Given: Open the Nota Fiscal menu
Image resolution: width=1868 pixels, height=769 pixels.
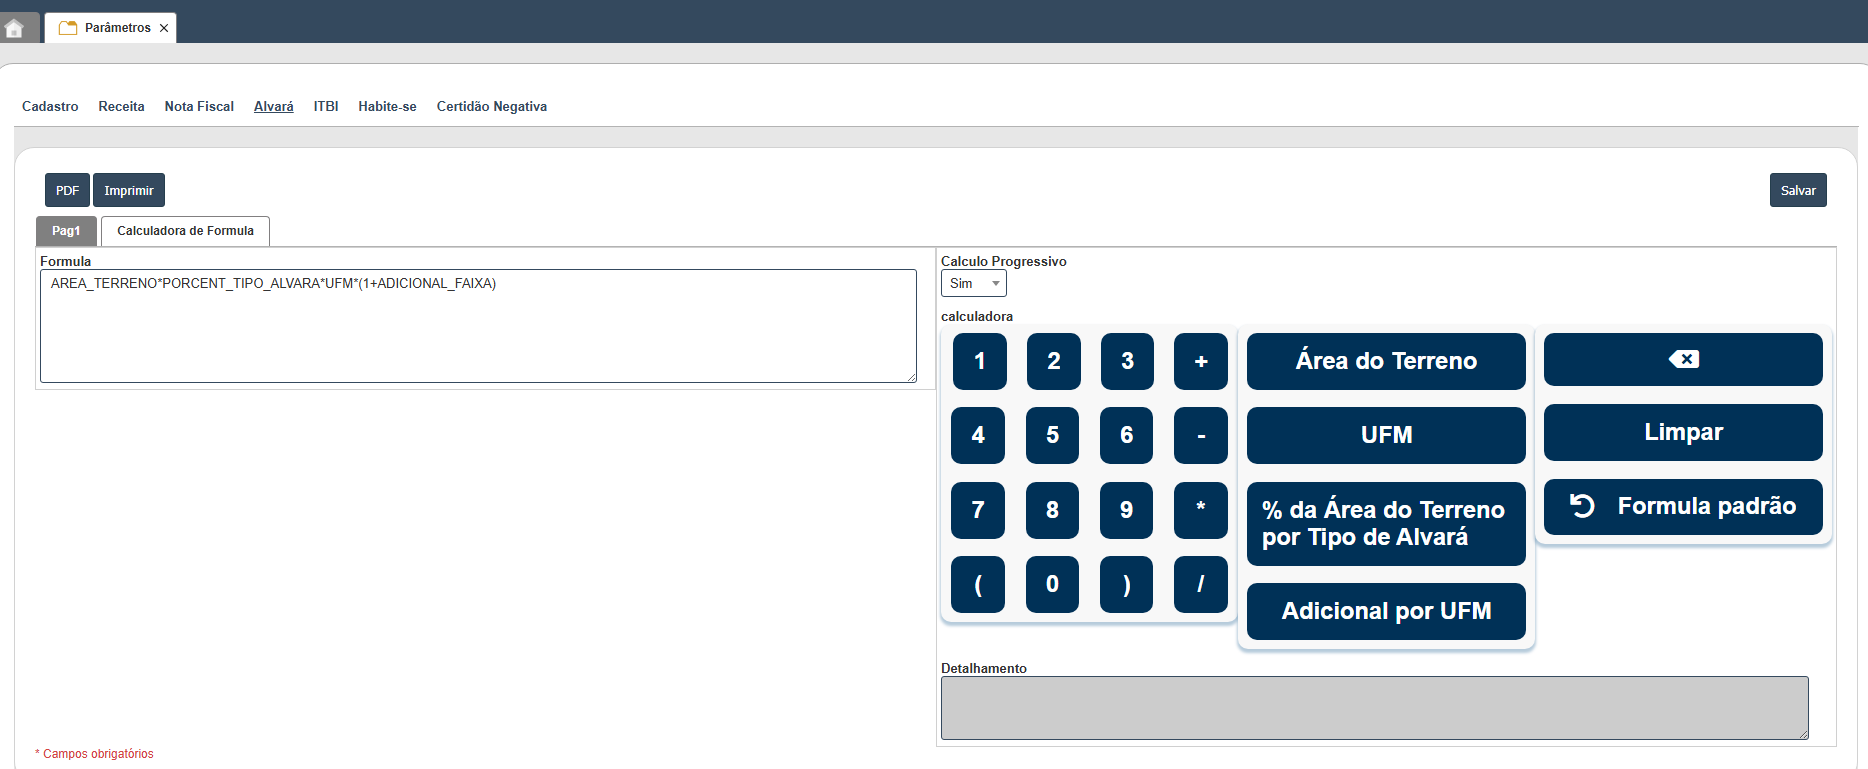Looking at the screenshot, I should 199,106.
